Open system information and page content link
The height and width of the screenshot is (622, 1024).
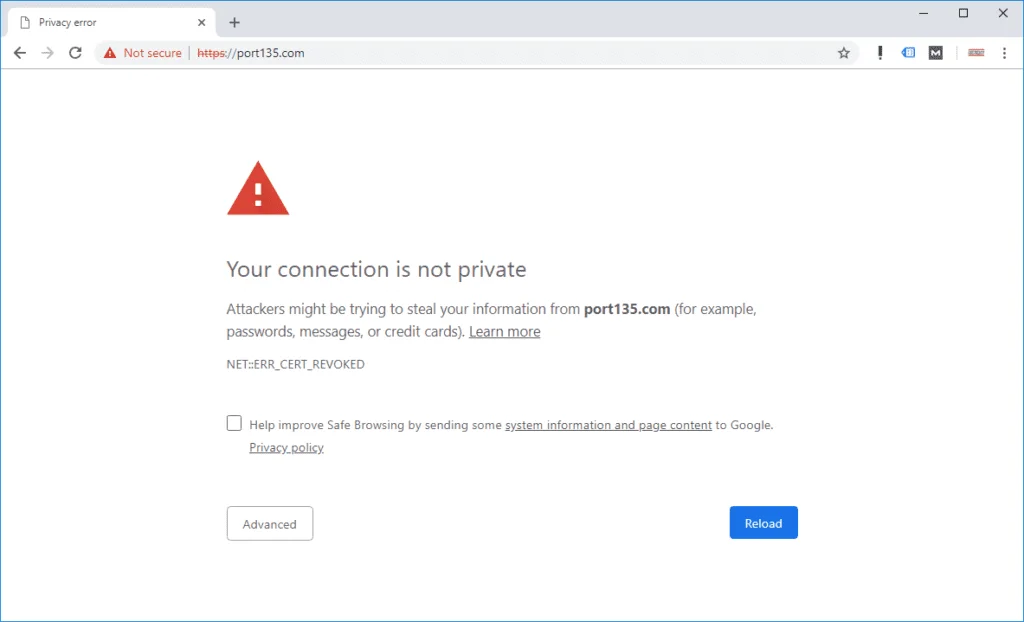[x=608, y=425]
